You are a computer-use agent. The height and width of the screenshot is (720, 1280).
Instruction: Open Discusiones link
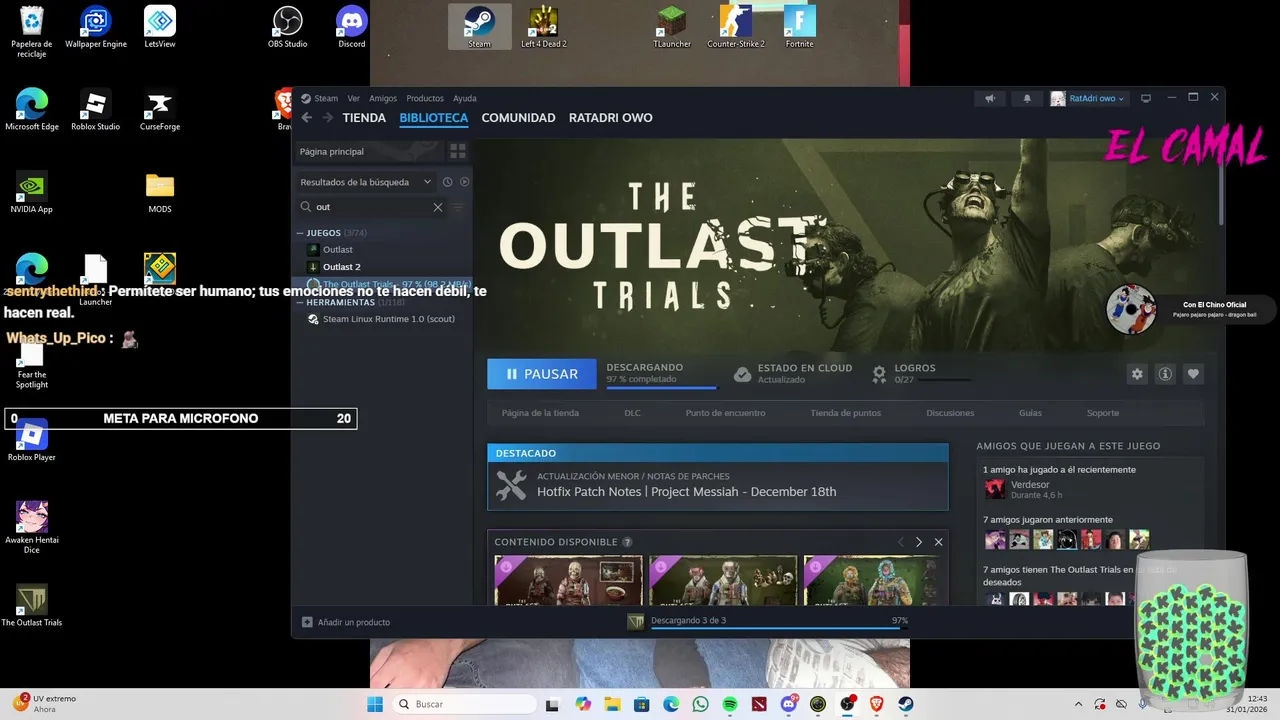pyautogui.click(x=950, y=413)
